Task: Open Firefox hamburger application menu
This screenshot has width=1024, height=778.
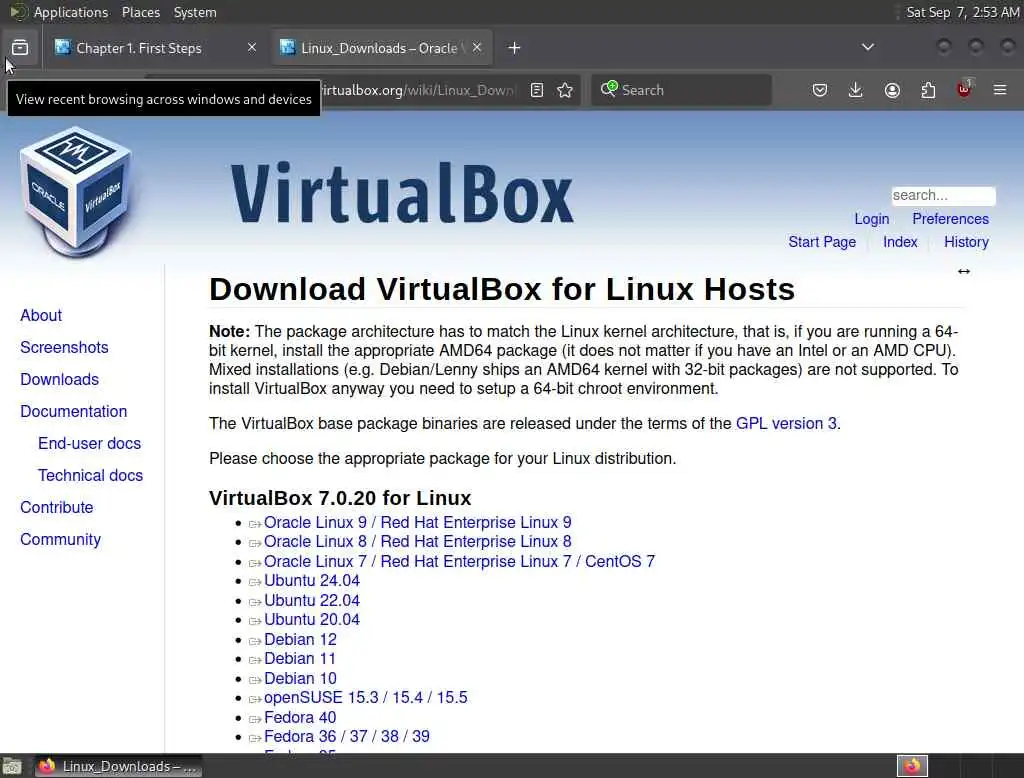Action: point(1000,90)
